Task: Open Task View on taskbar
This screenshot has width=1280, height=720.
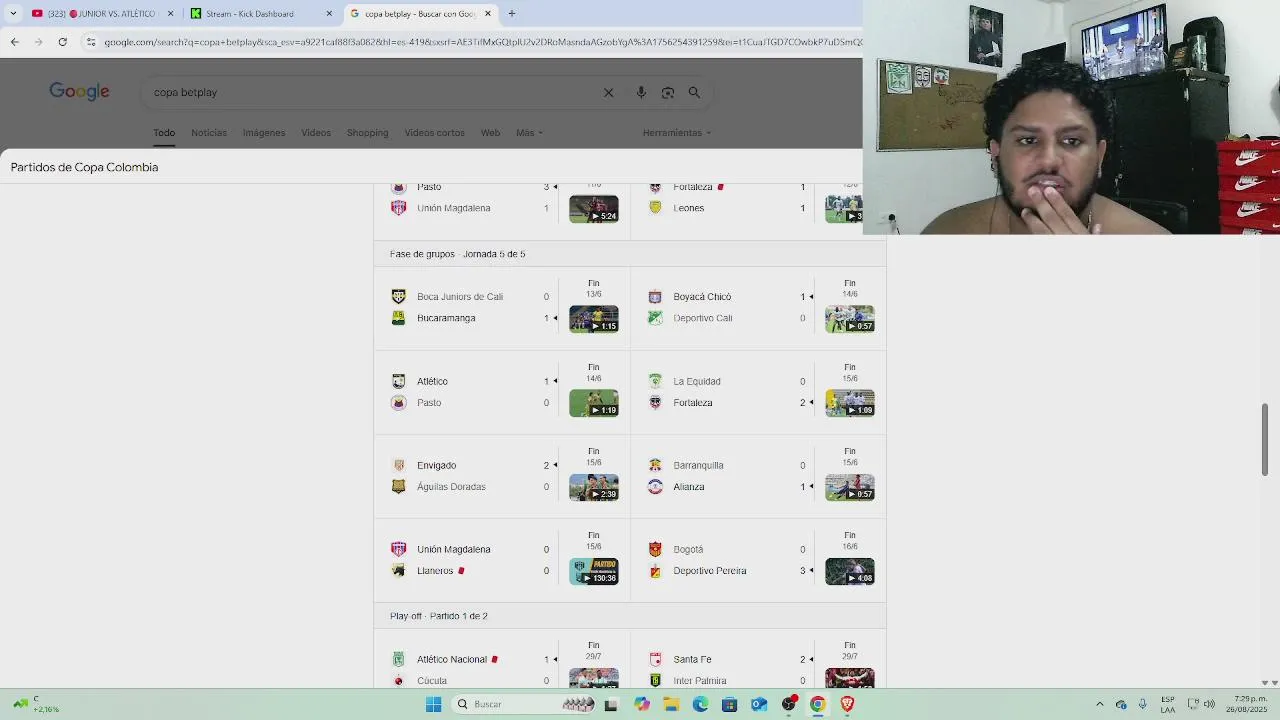Action: (x=611, y=704)
